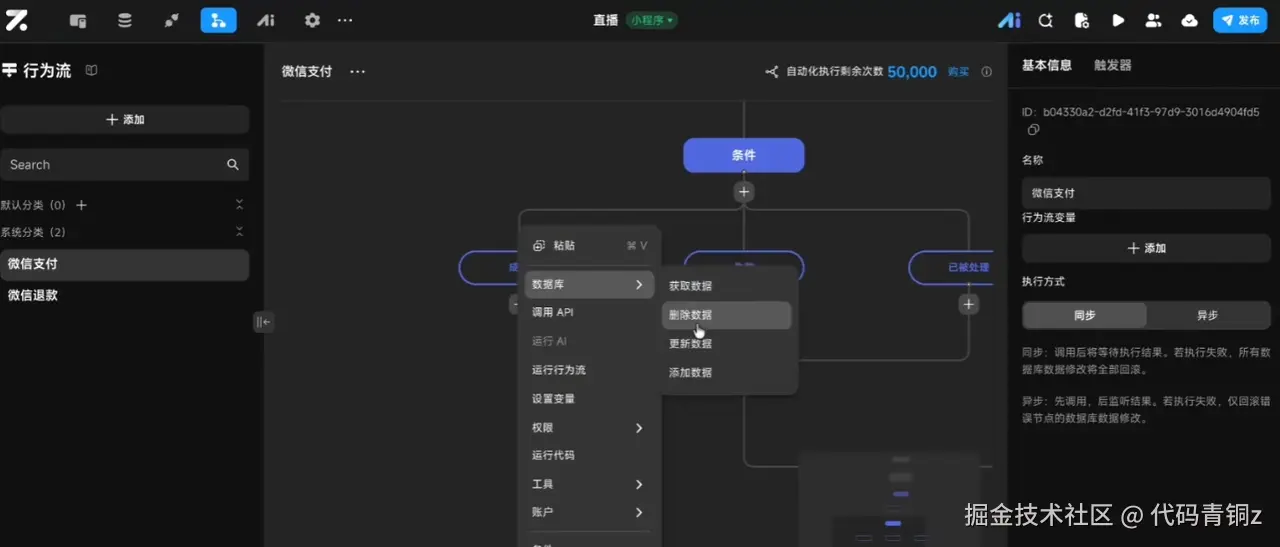Viewport: 1280px width, 547px height.
Task: Click the search-with-sparkle icon in top bar
Action: [1045, 20]
